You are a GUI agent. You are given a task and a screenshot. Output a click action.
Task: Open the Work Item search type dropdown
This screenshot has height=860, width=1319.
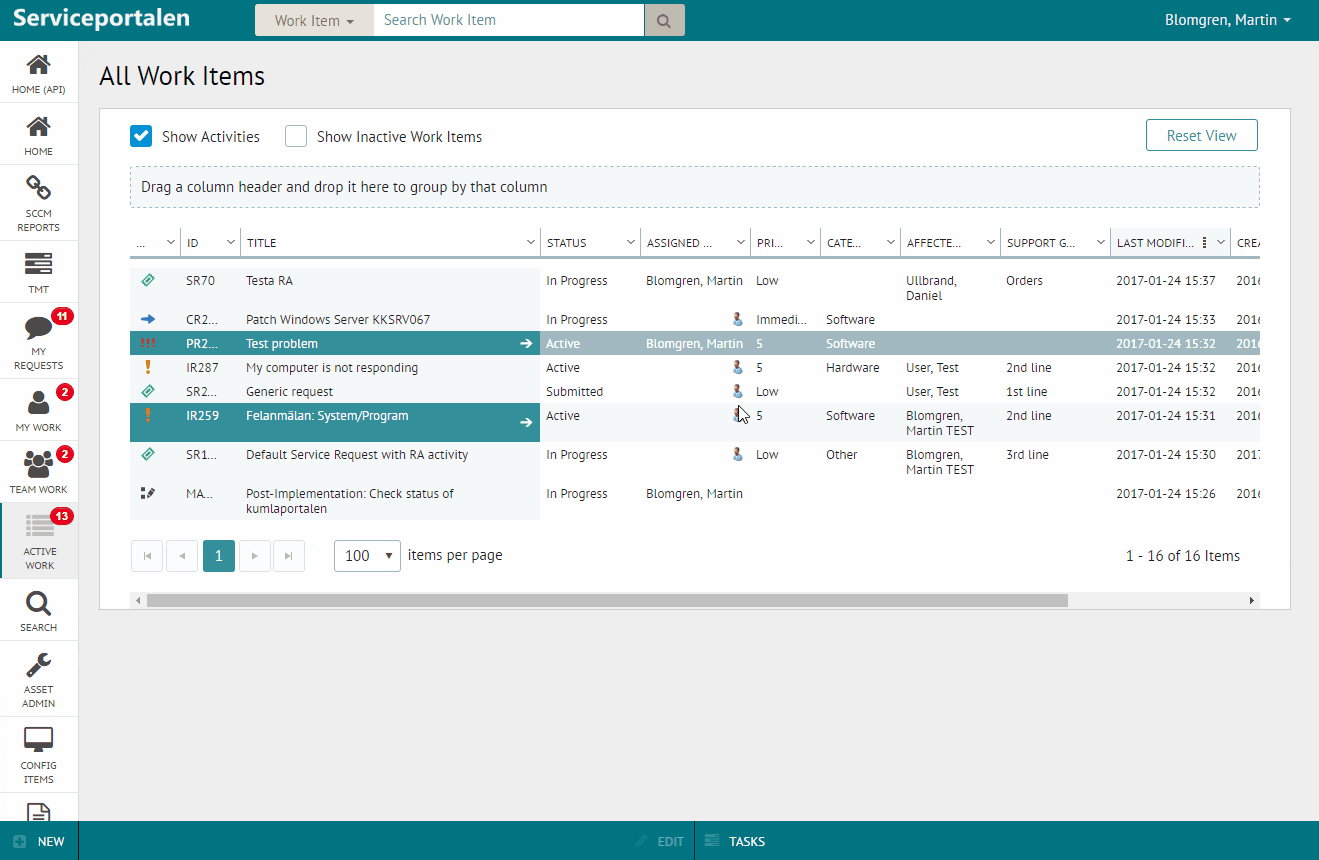(x=314, y=20)
